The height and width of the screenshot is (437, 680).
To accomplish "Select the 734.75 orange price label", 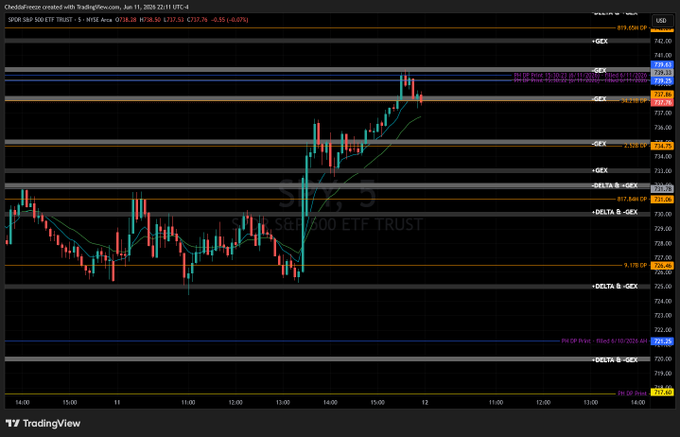I will [663, 147].
